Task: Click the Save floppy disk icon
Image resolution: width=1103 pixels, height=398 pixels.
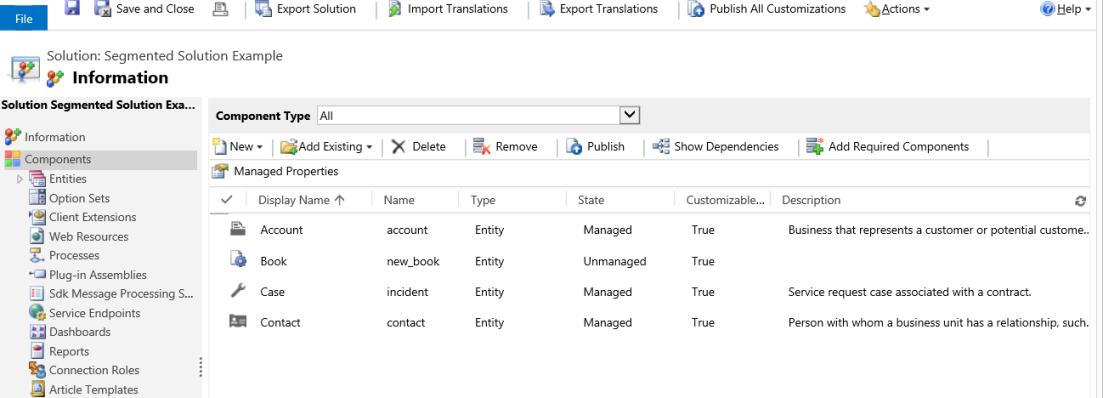Action: point(71,9)
